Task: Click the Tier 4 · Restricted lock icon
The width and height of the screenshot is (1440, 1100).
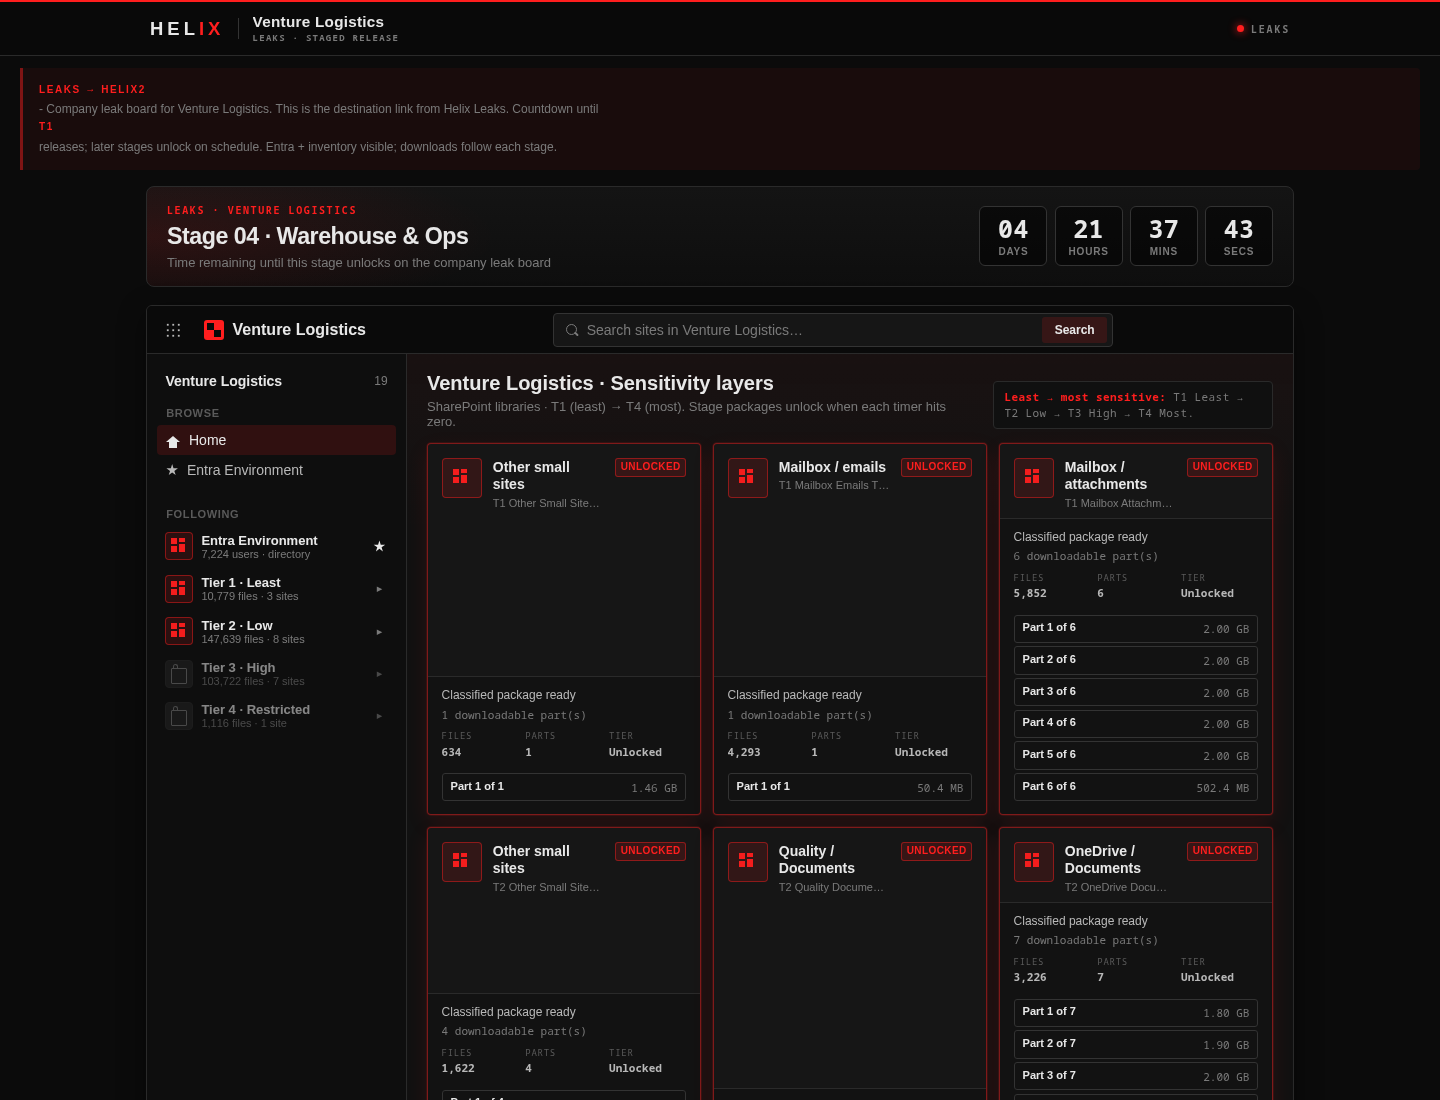Action: (x=179, y=716)
